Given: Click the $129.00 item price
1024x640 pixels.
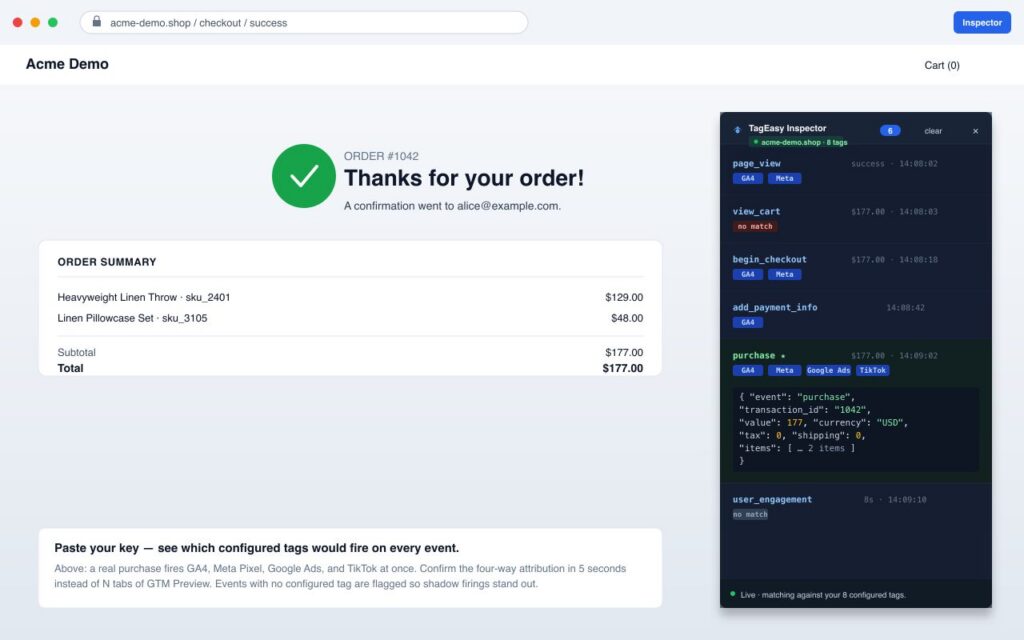Looking at the screenshot, I should point(624,297).
